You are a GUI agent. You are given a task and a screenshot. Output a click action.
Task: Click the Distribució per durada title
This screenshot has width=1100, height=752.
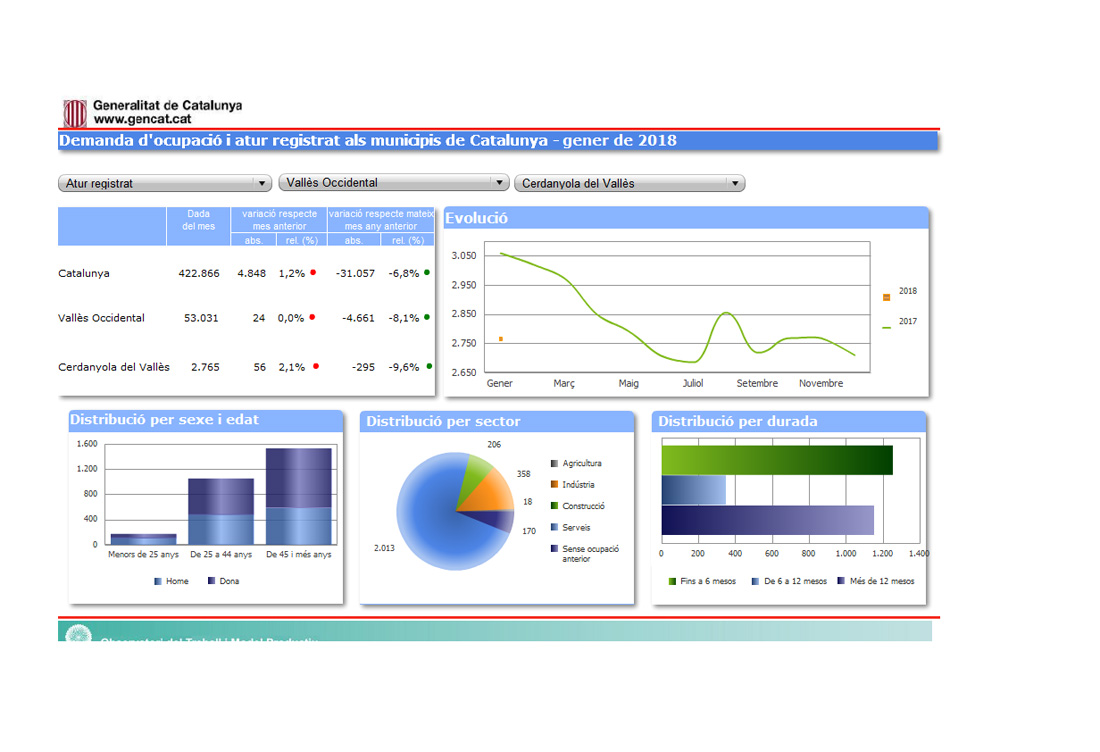tap(737, 422)
